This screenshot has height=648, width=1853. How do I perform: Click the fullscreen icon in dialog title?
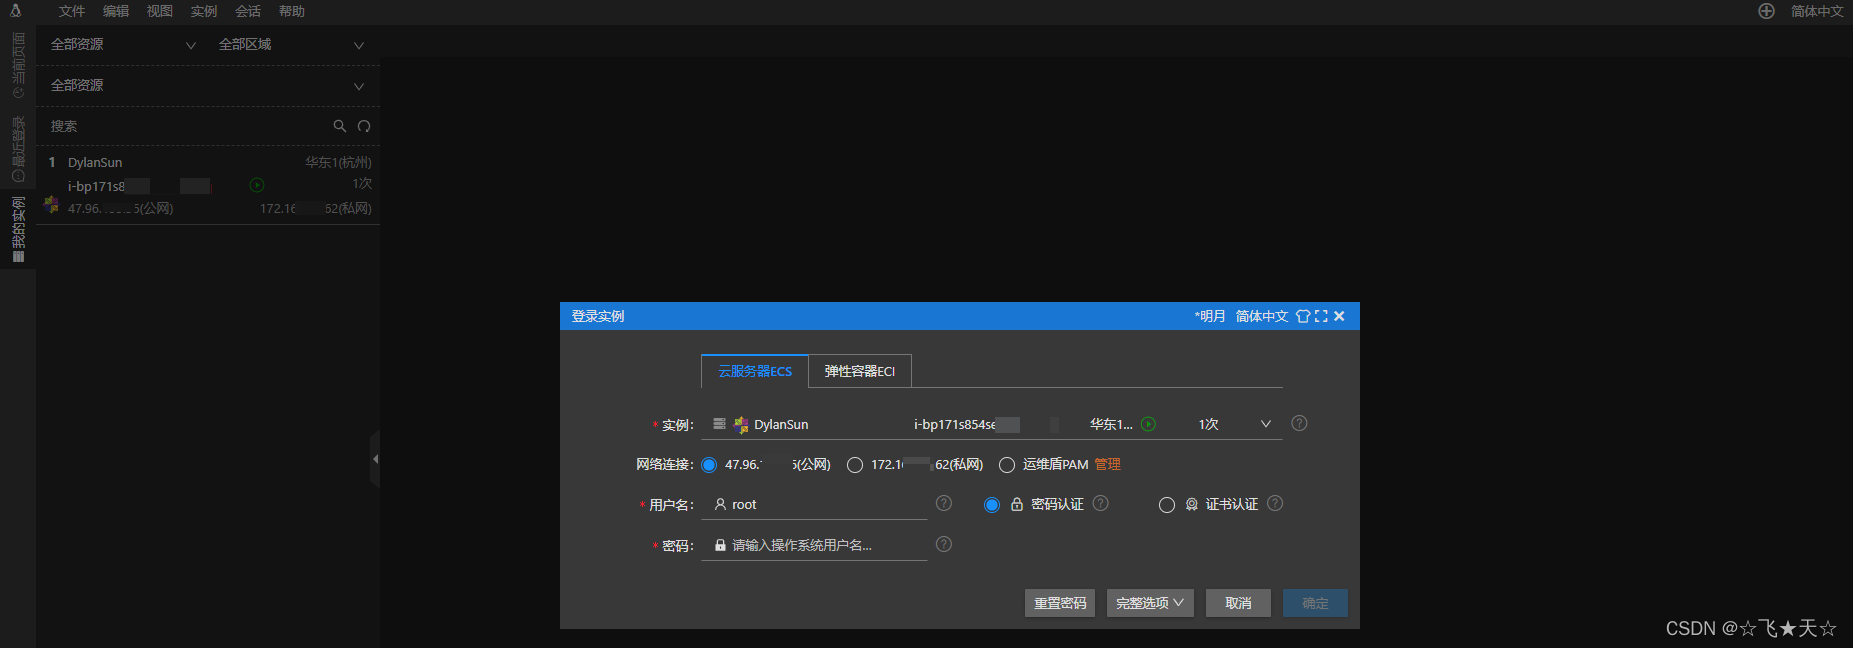[1321, 316]
